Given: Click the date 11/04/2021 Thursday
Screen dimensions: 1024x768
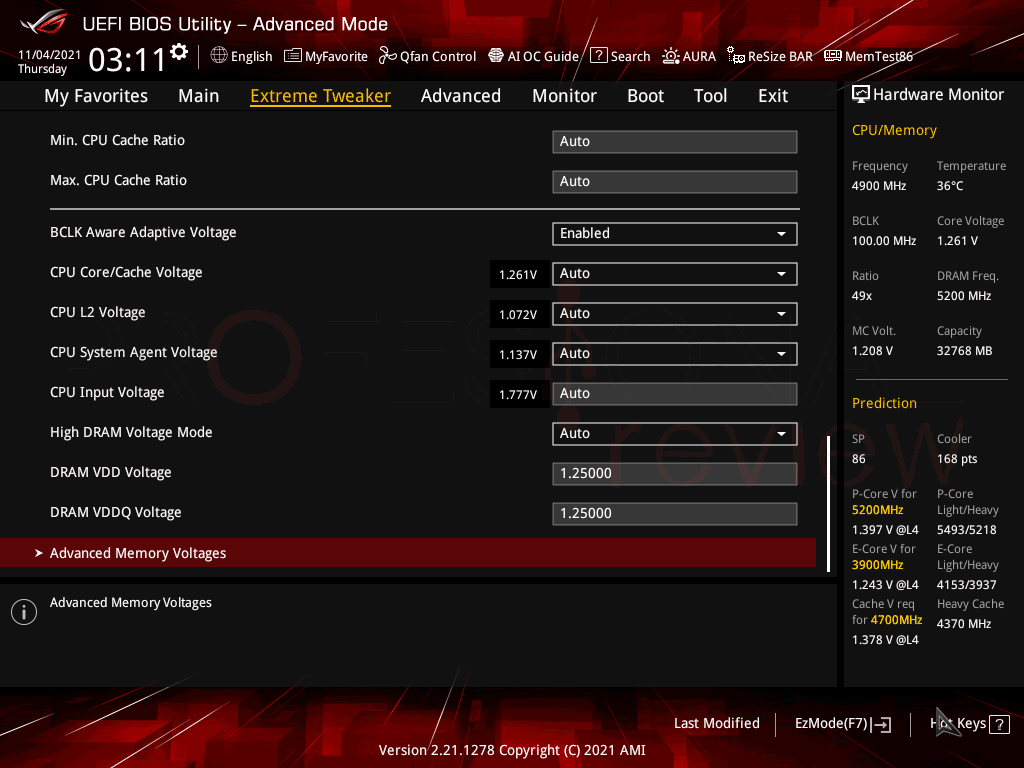Looking at the screenshot, I should coord(49,62).
